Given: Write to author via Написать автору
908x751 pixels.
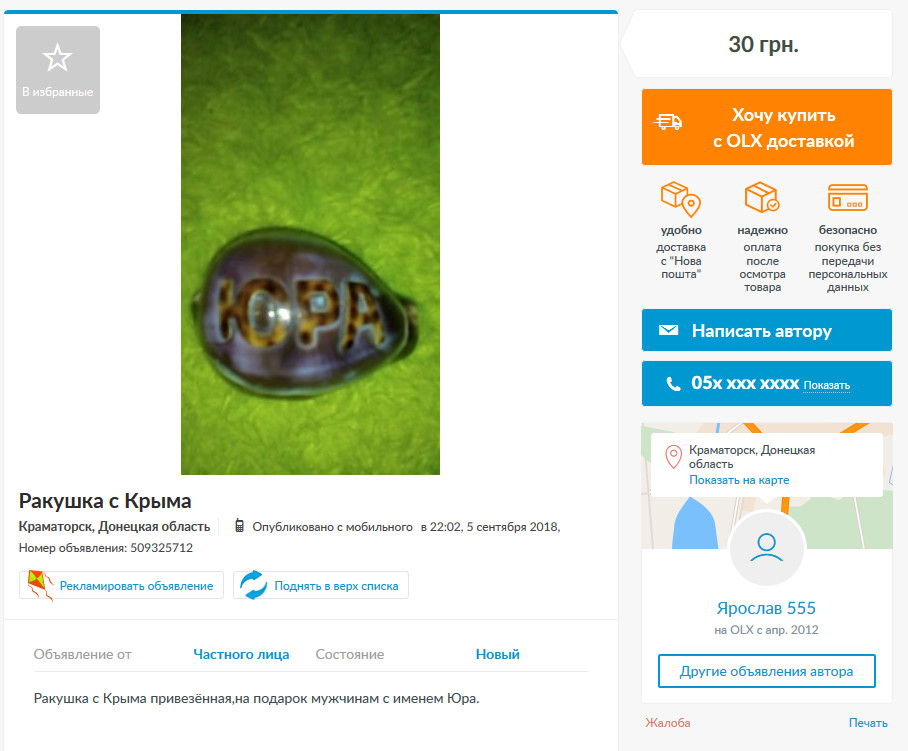Looking at the screenshot, I should 767,330.
